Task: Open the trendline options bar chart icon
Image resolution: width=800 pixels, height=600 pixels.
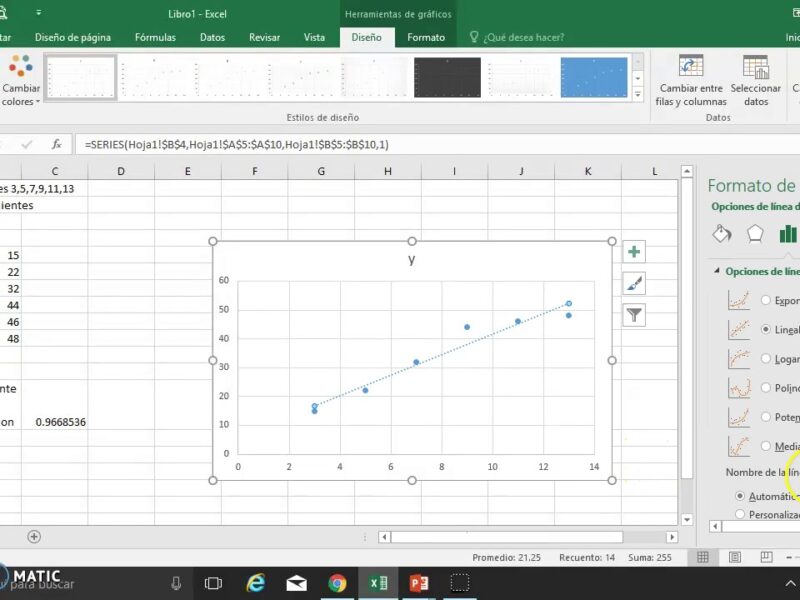Action: pyautogui.click(x=788, y=233)
